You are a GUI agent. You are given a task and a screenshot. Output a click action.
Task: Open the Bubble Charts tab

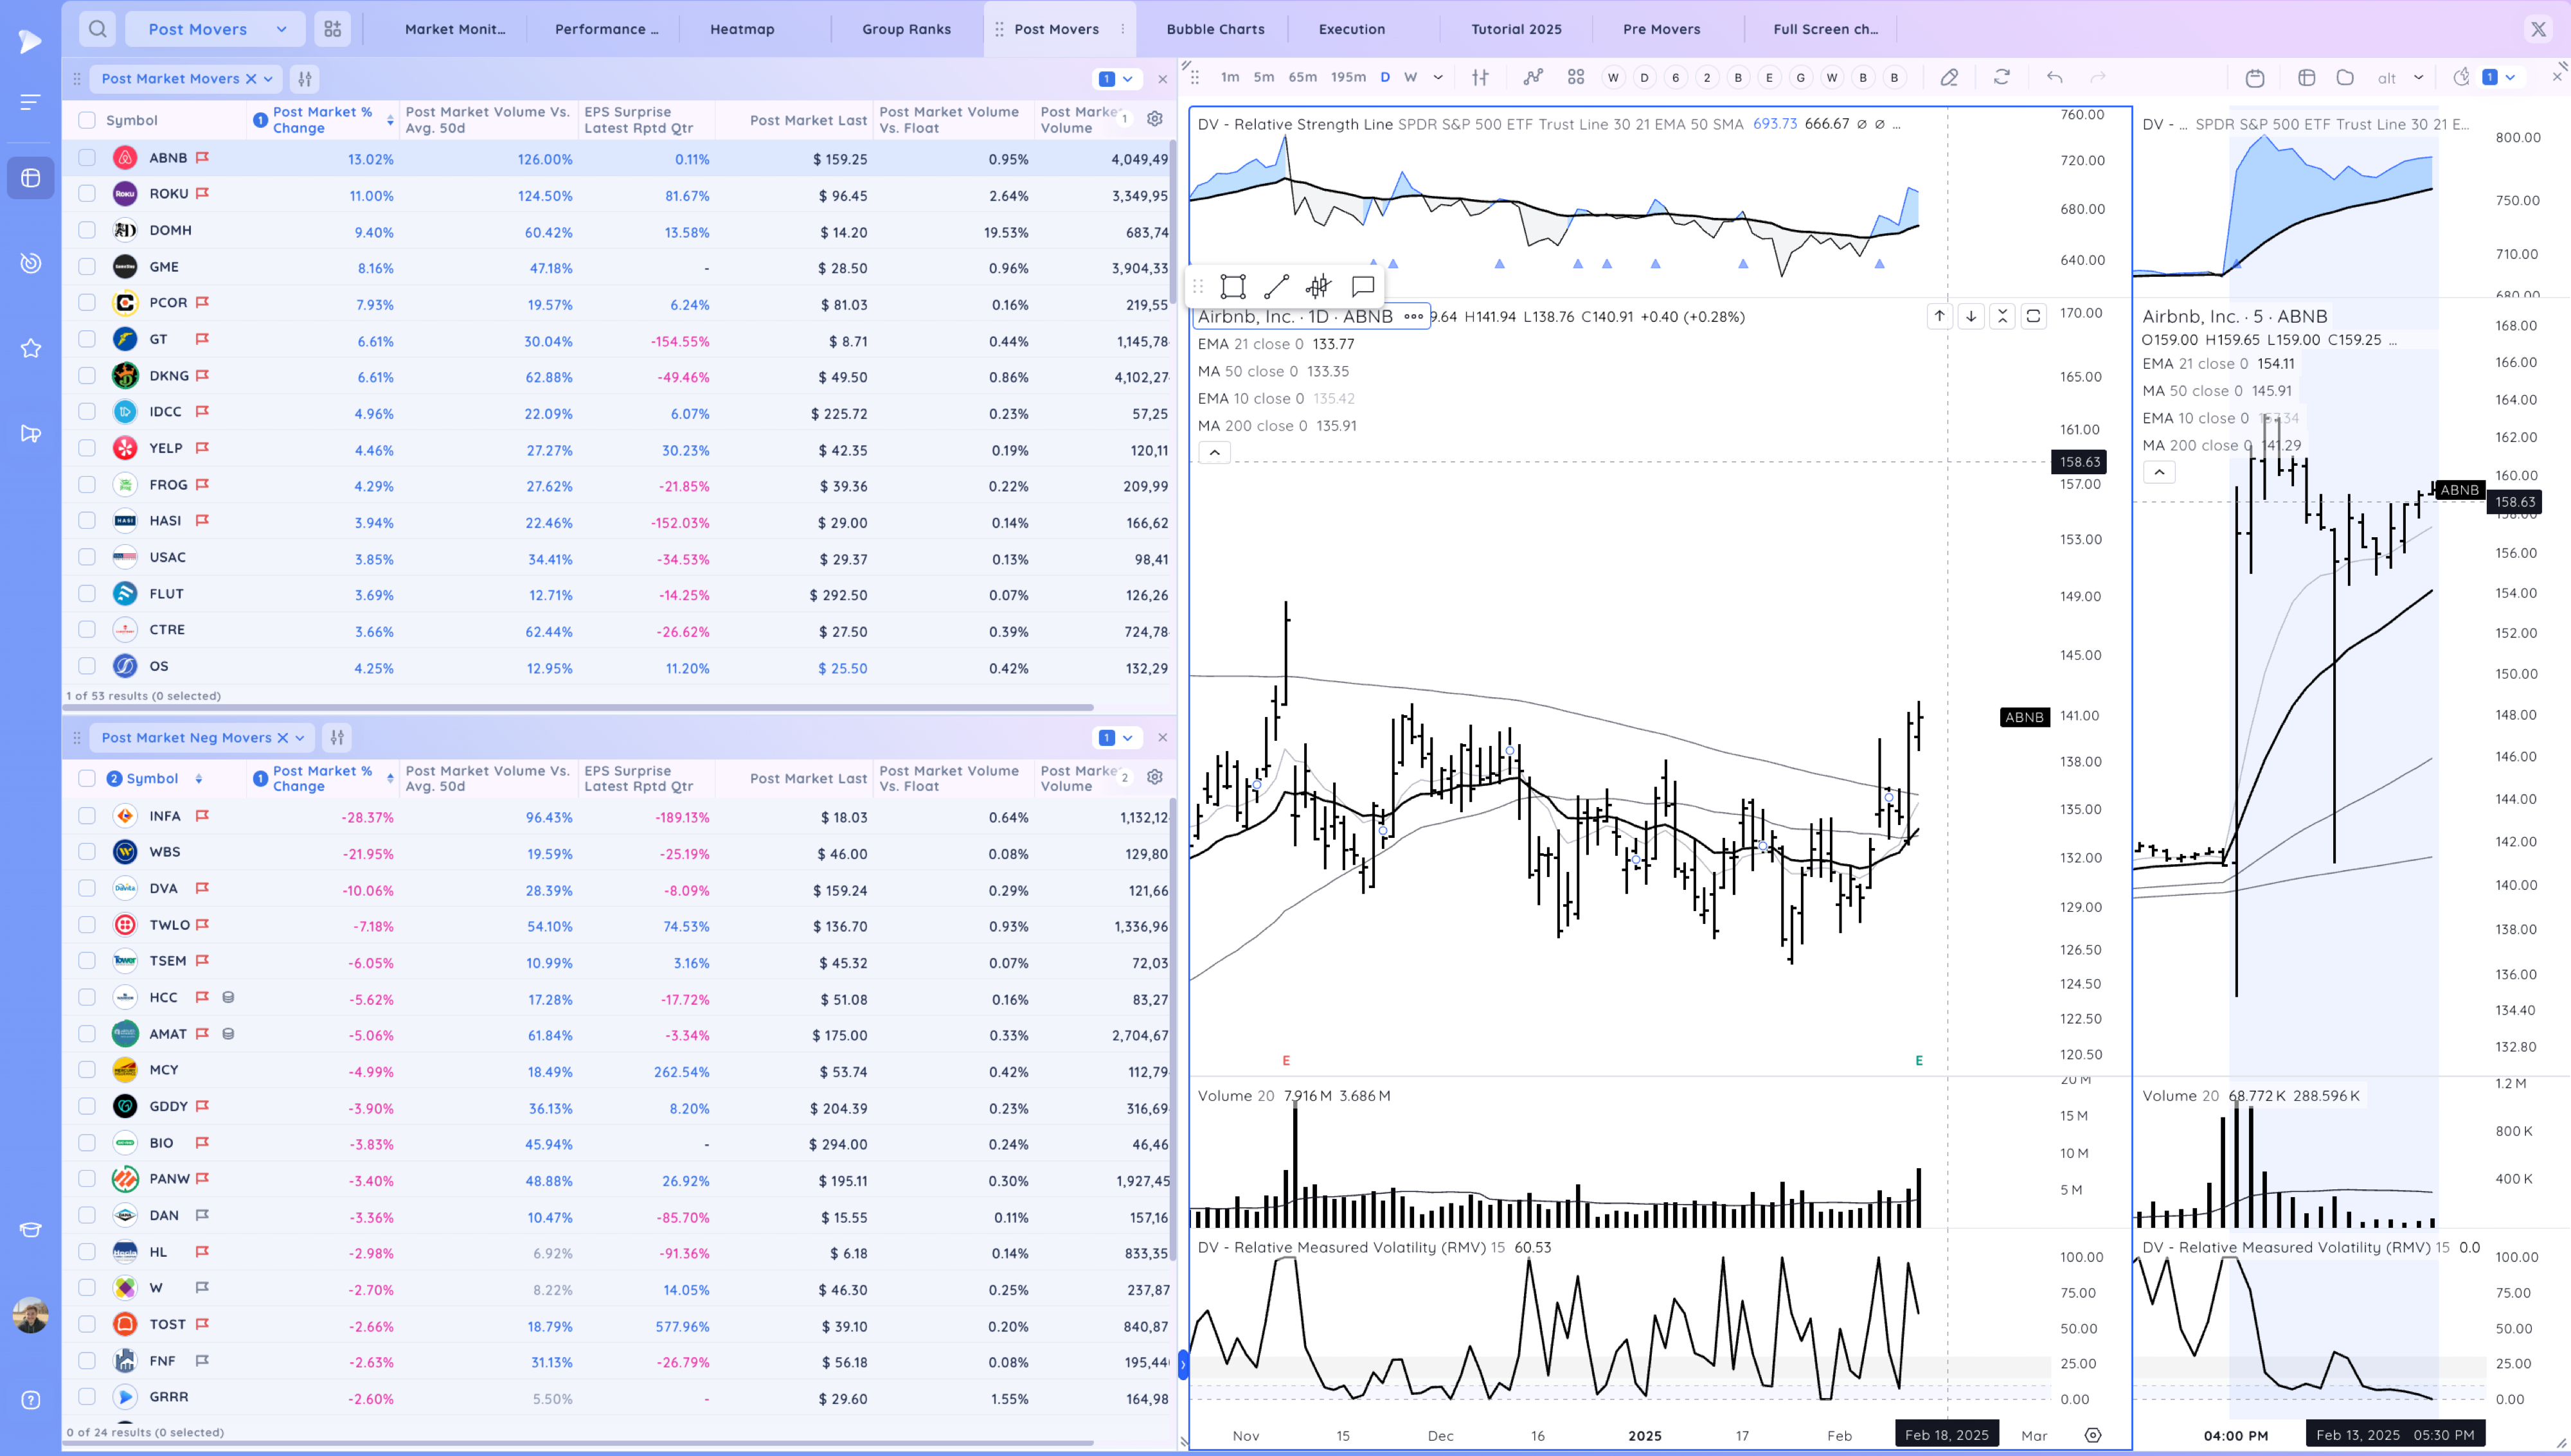[x=1215, y=29]
